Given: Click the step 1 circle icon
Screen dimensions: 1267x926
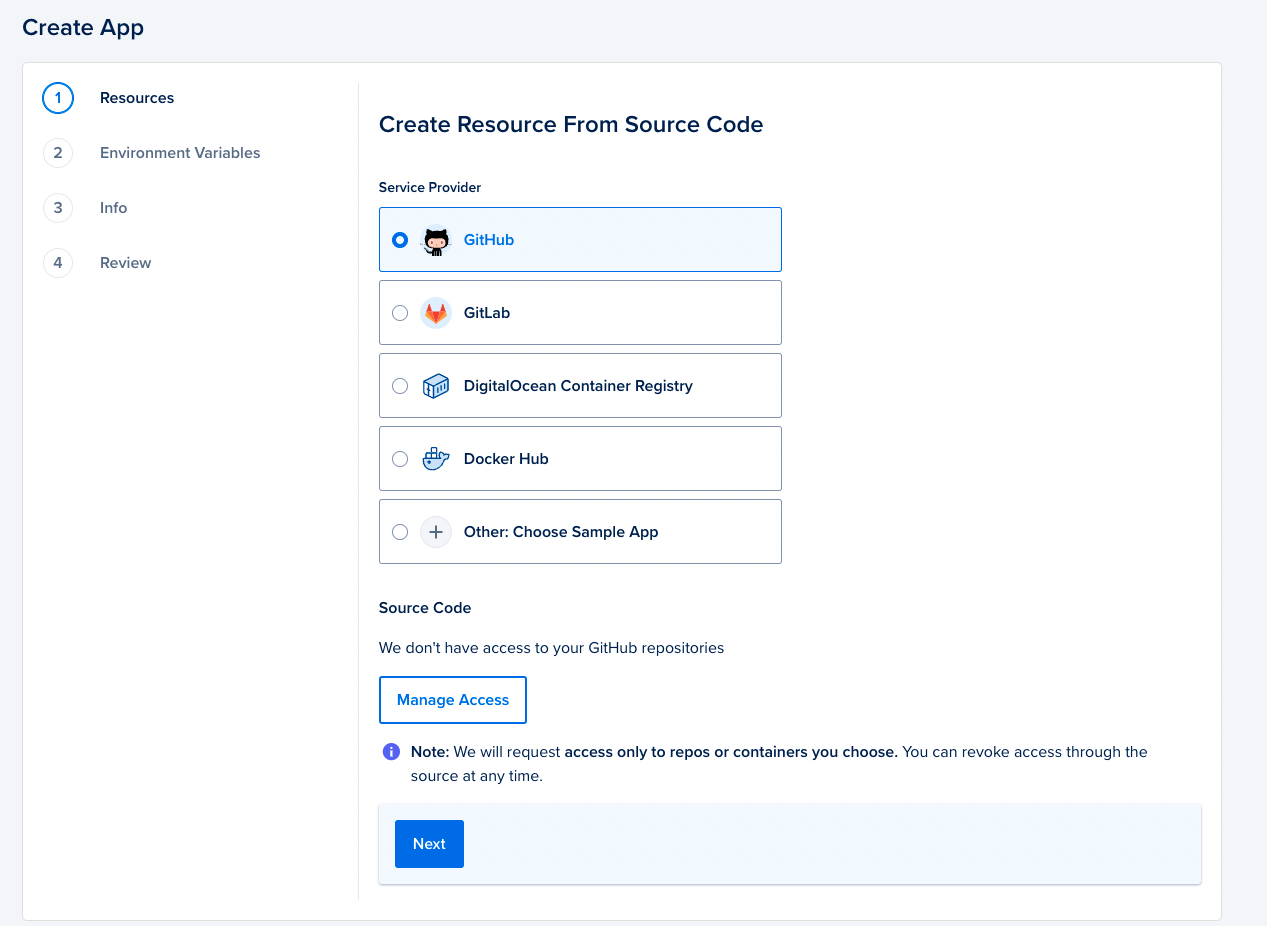Looking at the screenshot, I should (x=58, y=98).
